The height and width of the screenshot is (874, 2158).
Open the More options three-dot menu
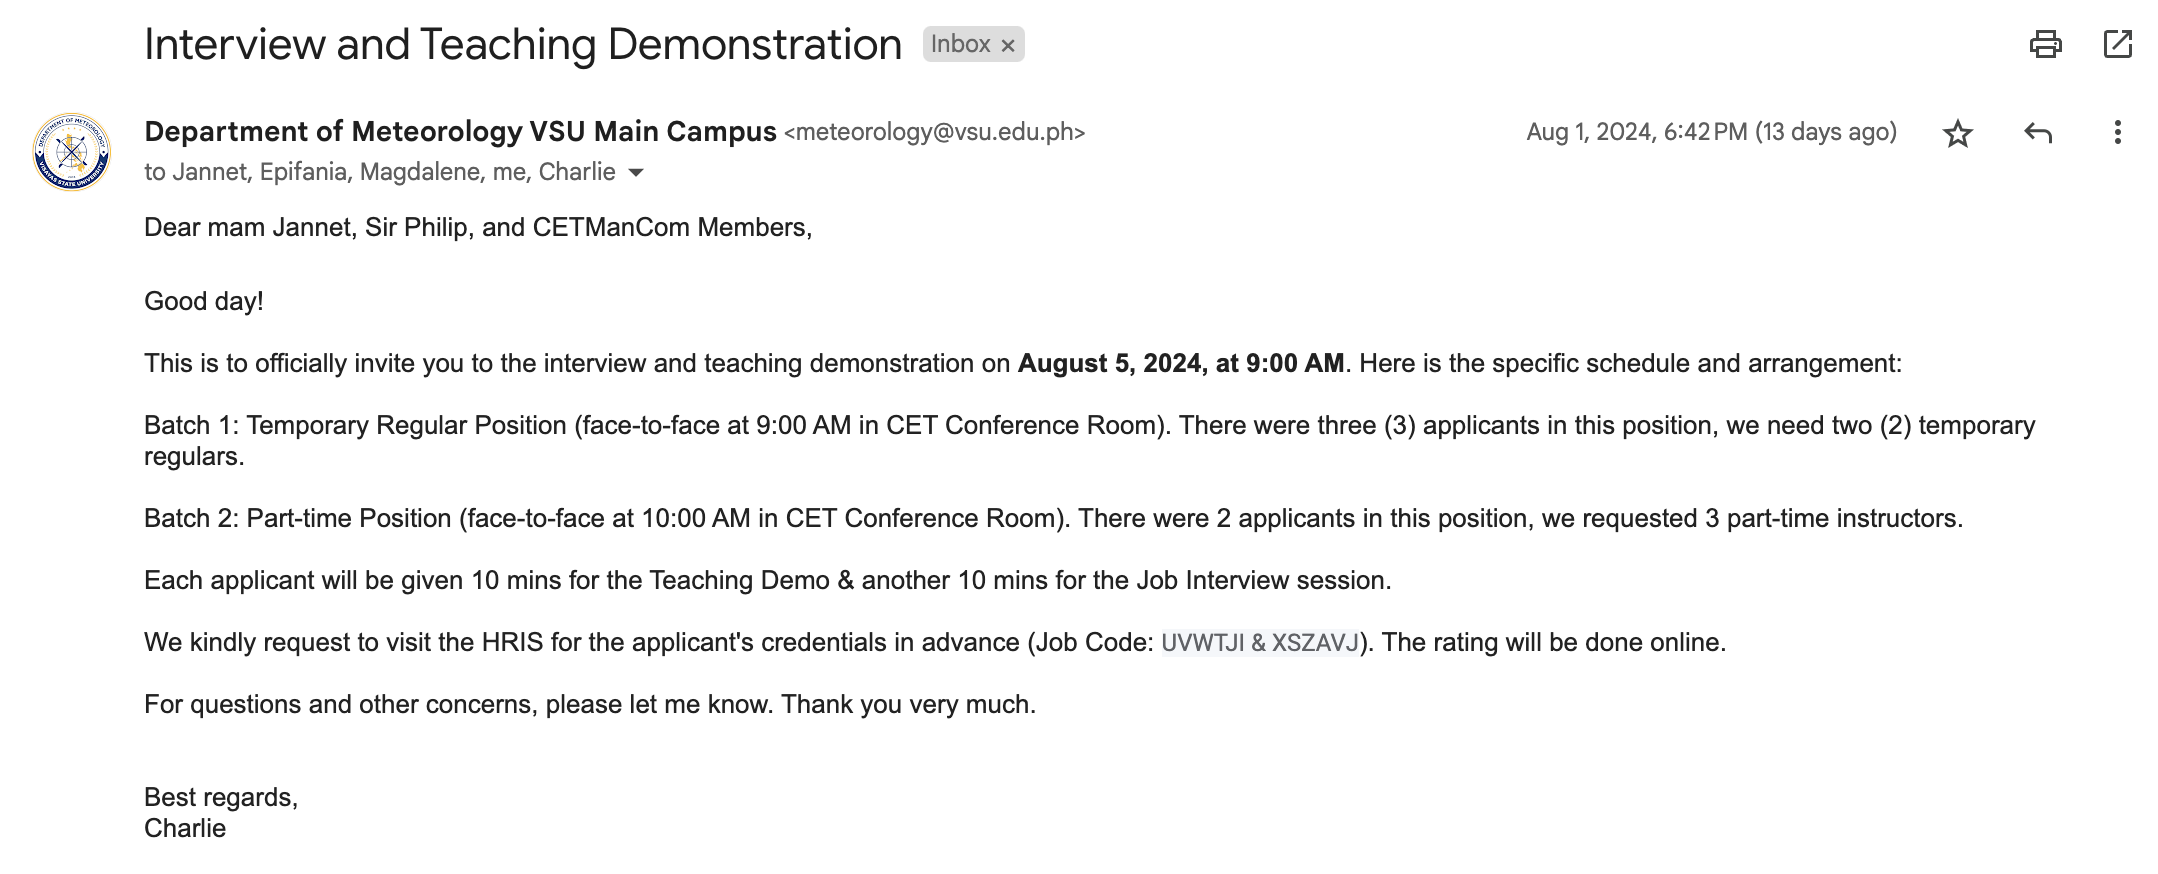pyautogui.click(x=2117, y=133)
